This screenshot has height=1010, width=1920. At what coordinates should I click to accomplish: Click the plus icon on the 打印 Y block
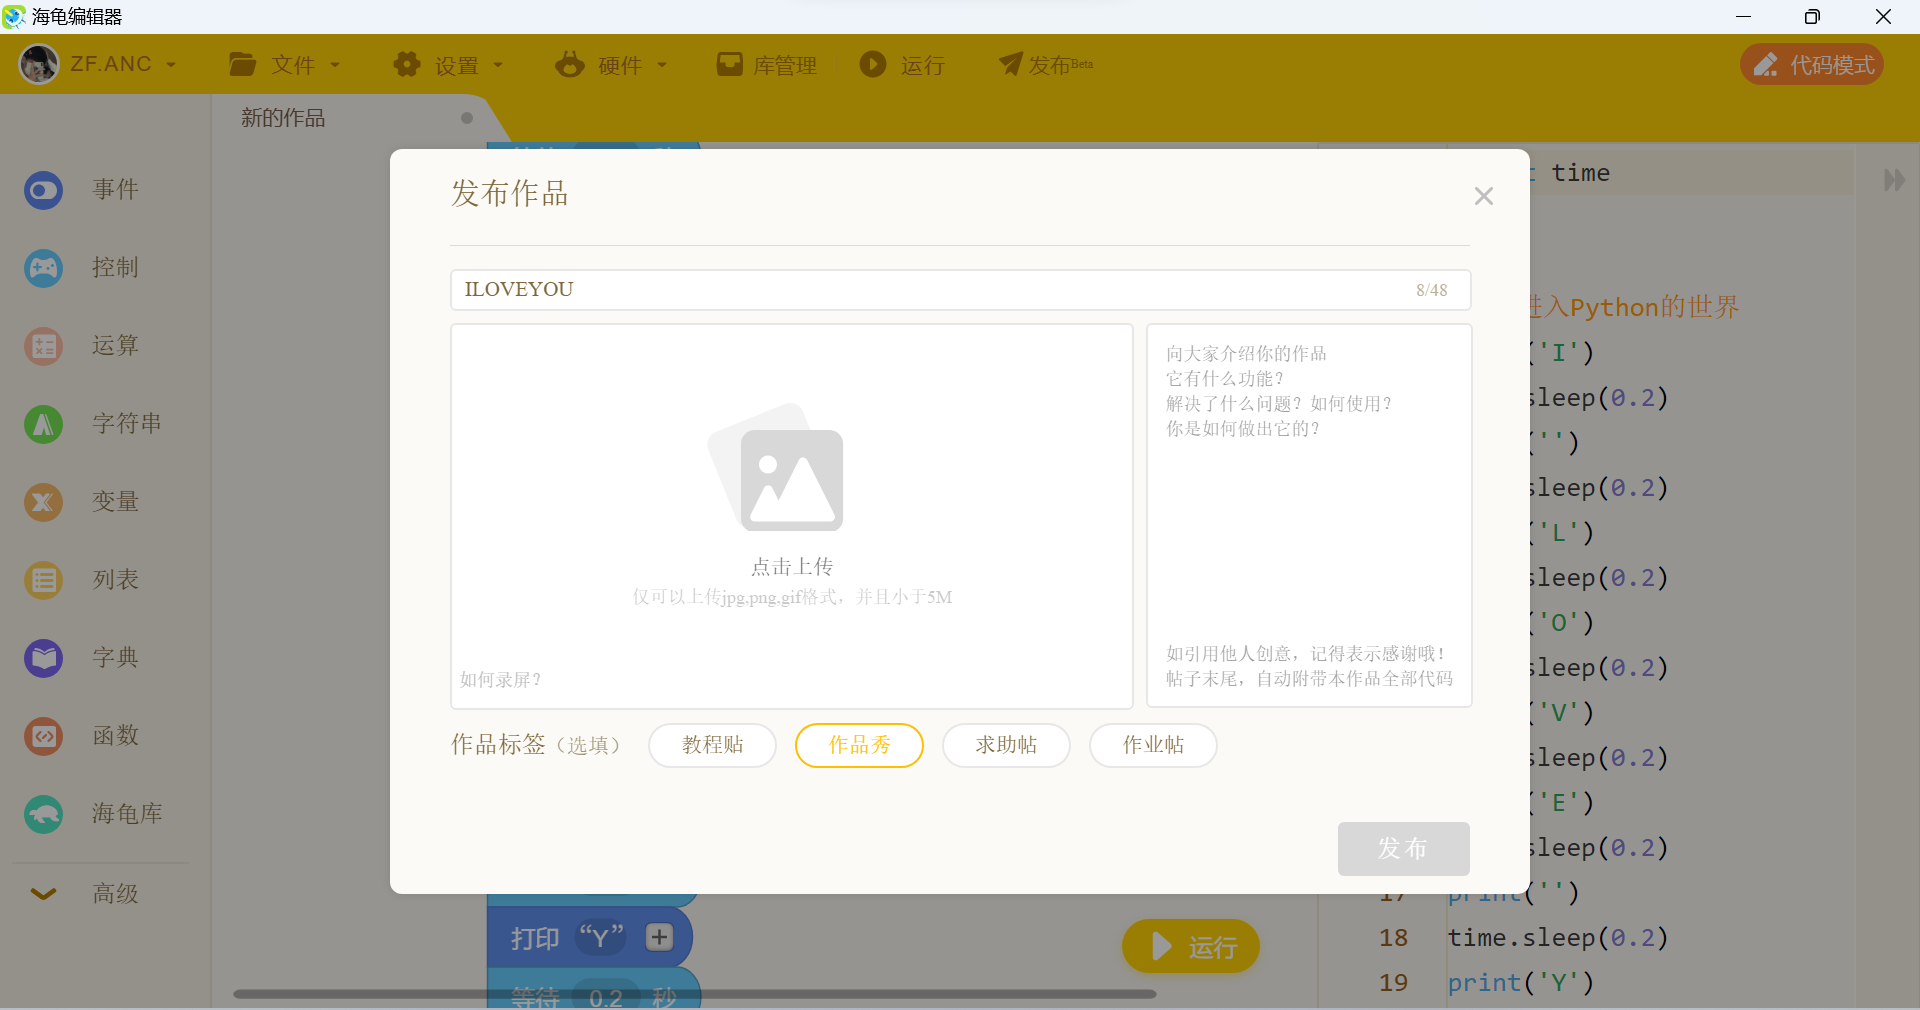coord(659,937)
